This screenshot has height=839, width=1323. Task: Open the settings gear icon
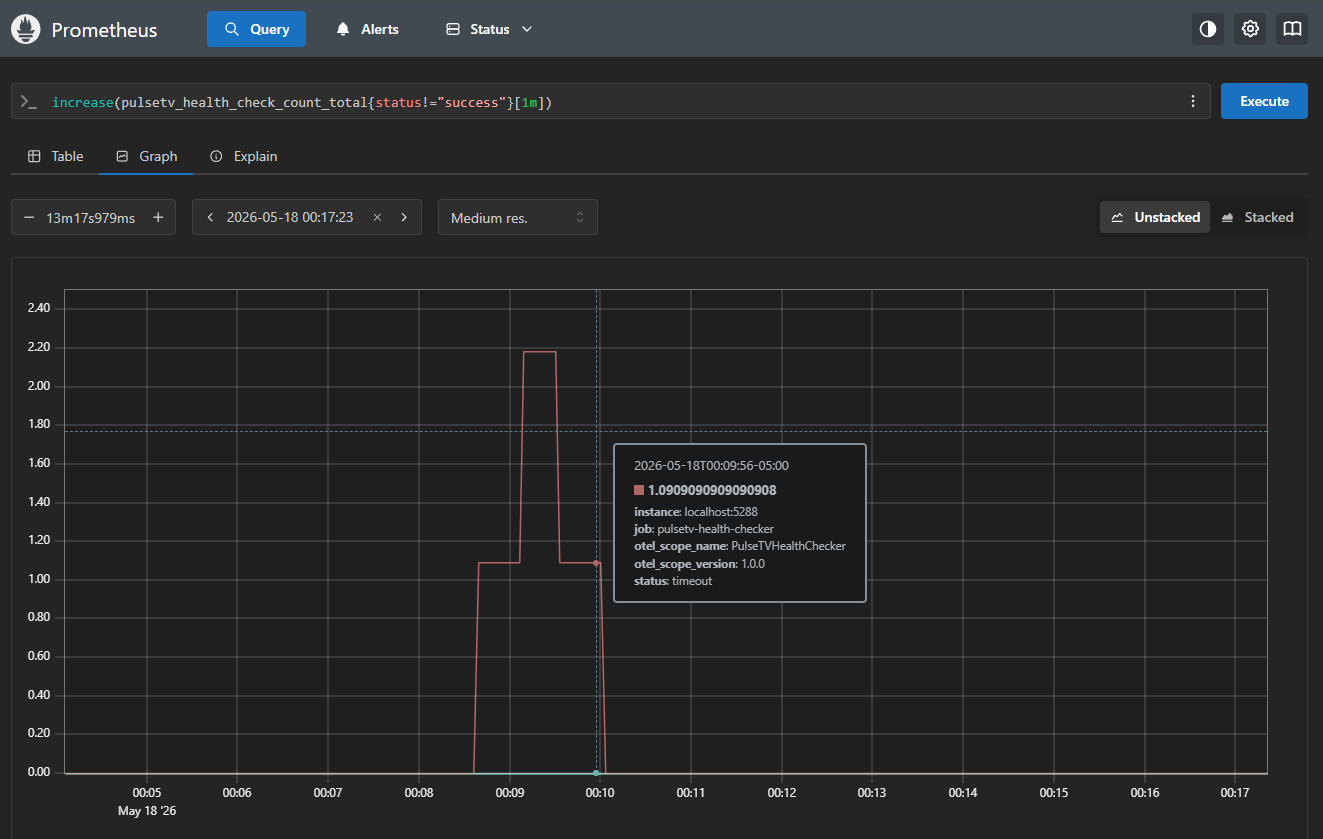pos(1250,29)
